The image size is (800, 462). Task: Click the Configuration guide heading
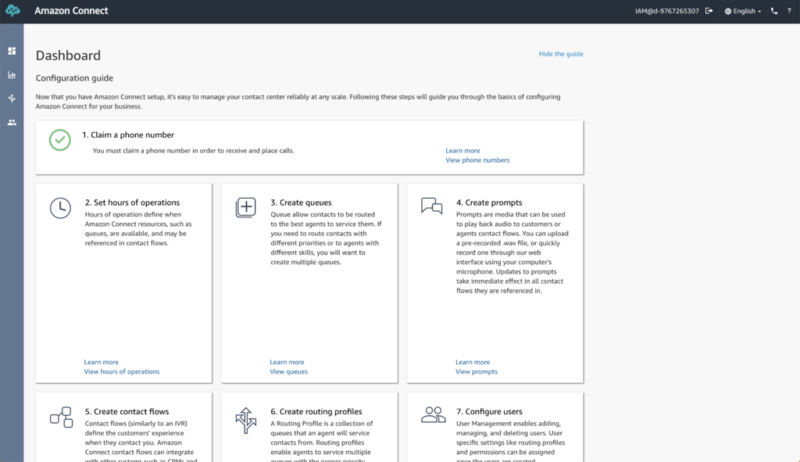[x=74, y=78]
